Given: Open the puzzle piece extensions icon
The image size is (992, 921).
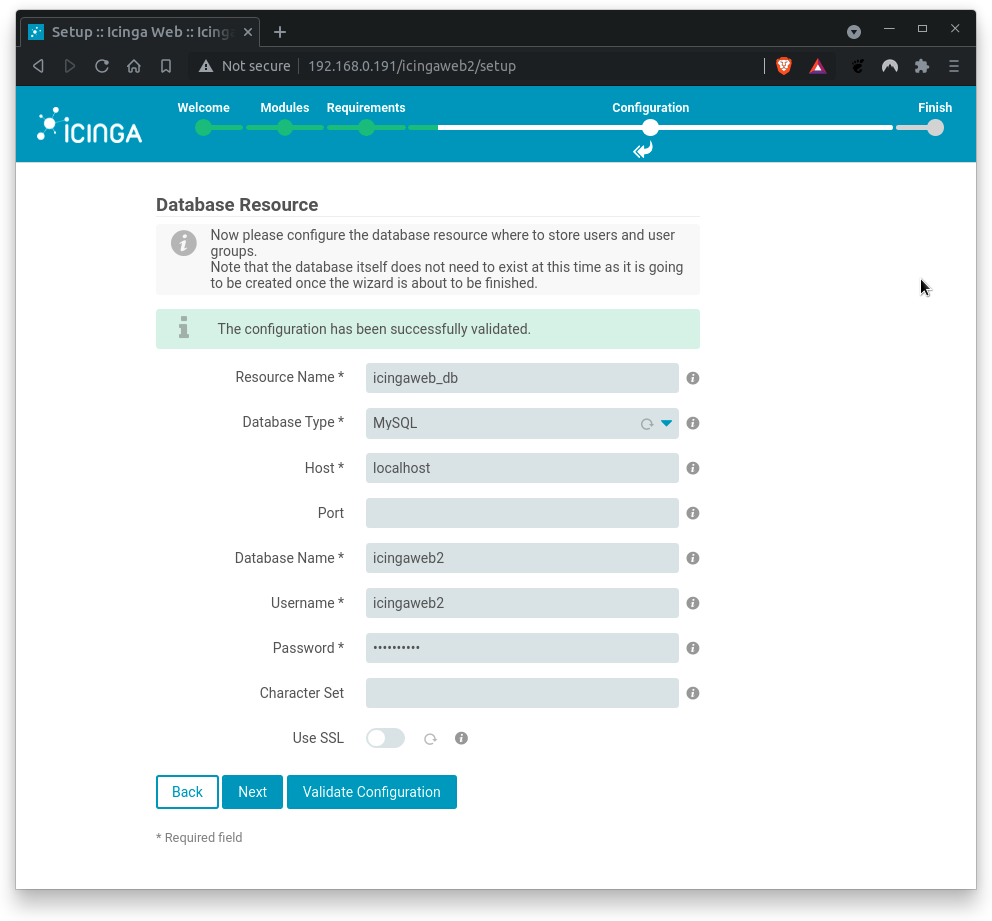Looking at the screenshot, I should [x=920, y=66].
